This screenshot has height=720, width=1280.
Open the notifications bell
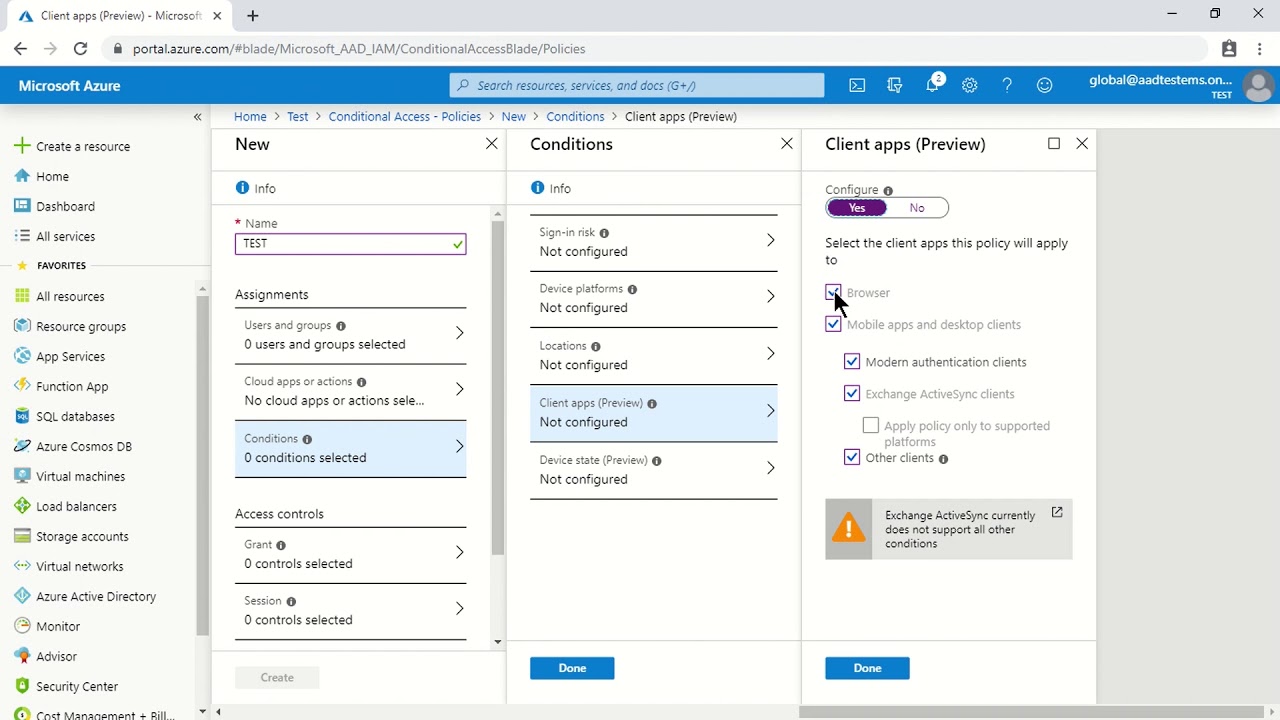(x=933, y=86)
